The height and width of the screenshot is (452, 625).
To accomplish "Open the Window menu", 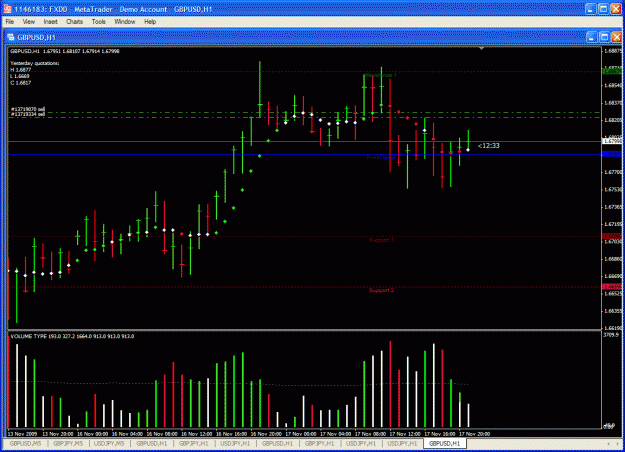I will tap(125, 22).
